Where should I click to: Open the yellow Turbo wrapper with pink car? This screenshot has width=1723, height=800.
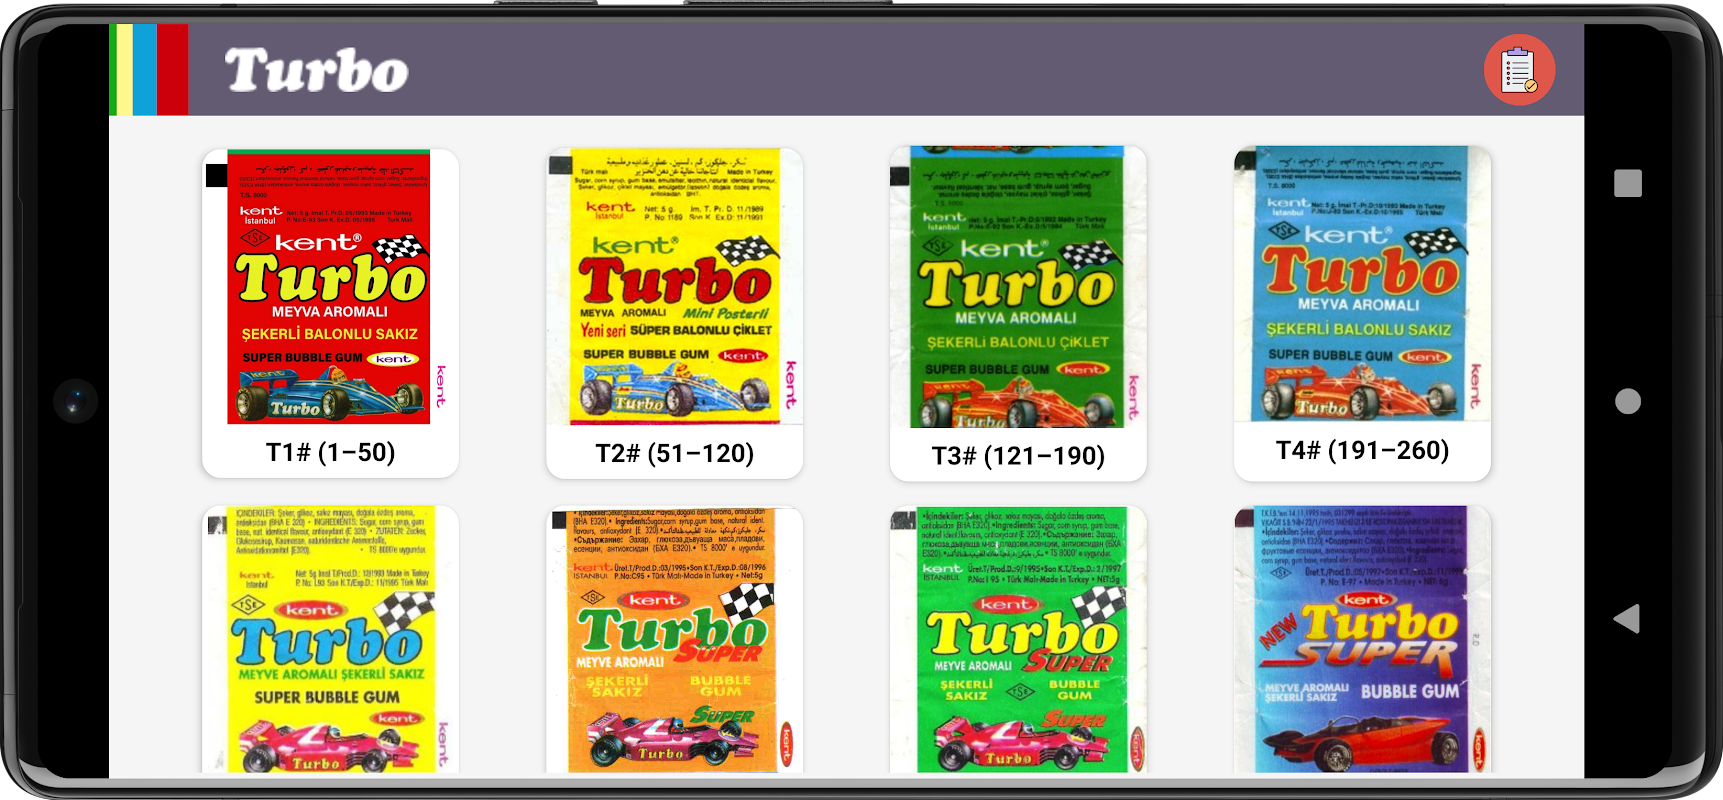[330, 640]
